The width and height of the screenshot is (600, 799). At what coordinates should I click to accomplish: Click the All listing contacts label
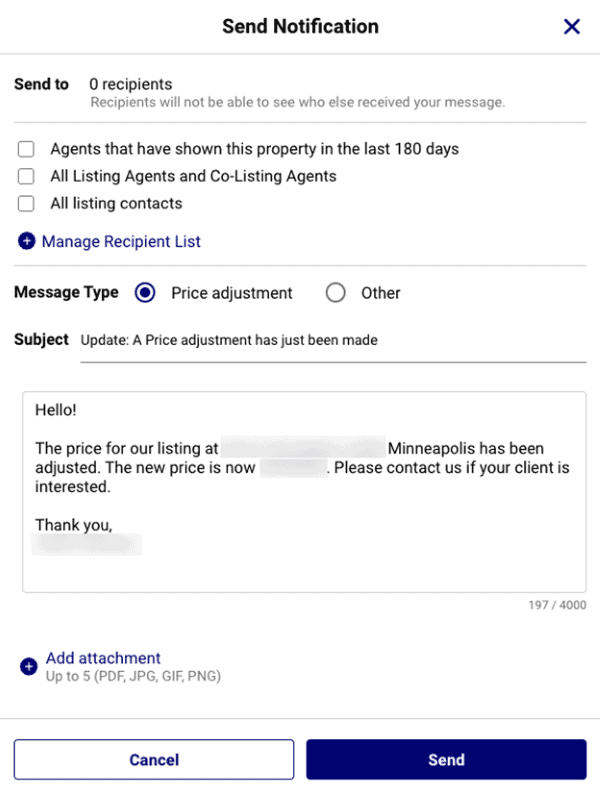pyautogui.click(x=116, y=203)
